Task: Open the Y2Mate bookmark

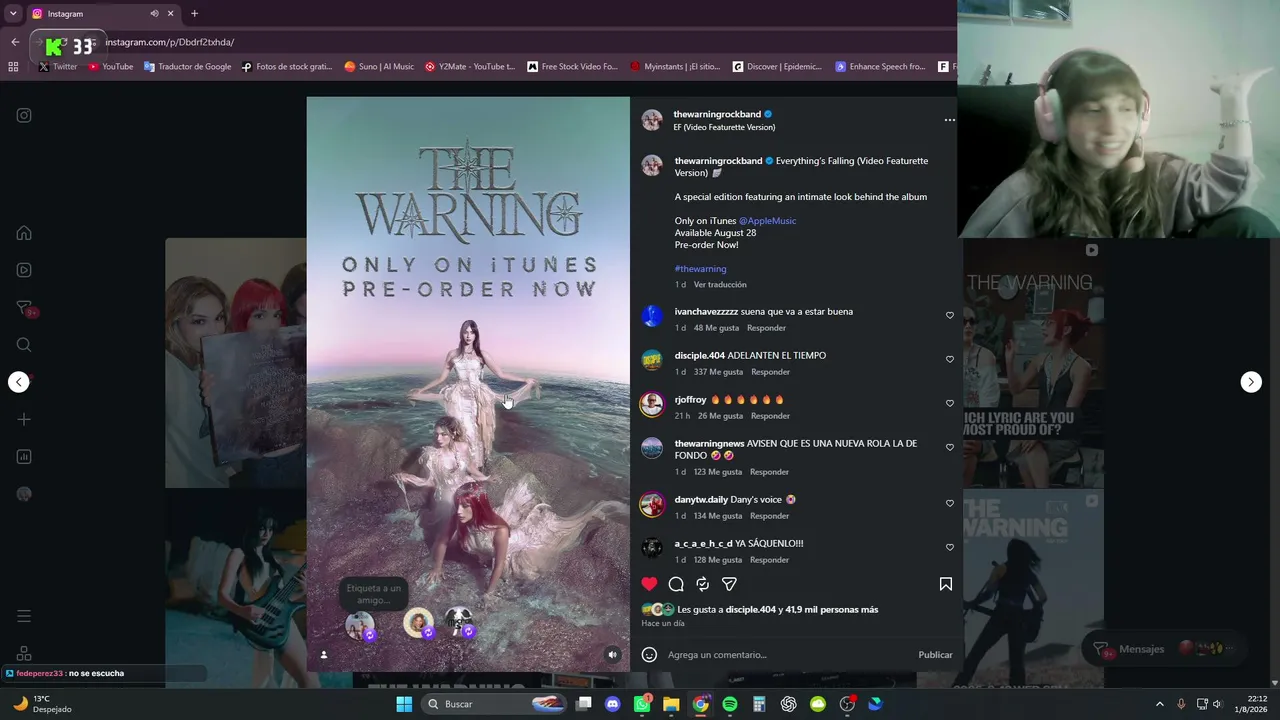Action: [x=469, y=67]
